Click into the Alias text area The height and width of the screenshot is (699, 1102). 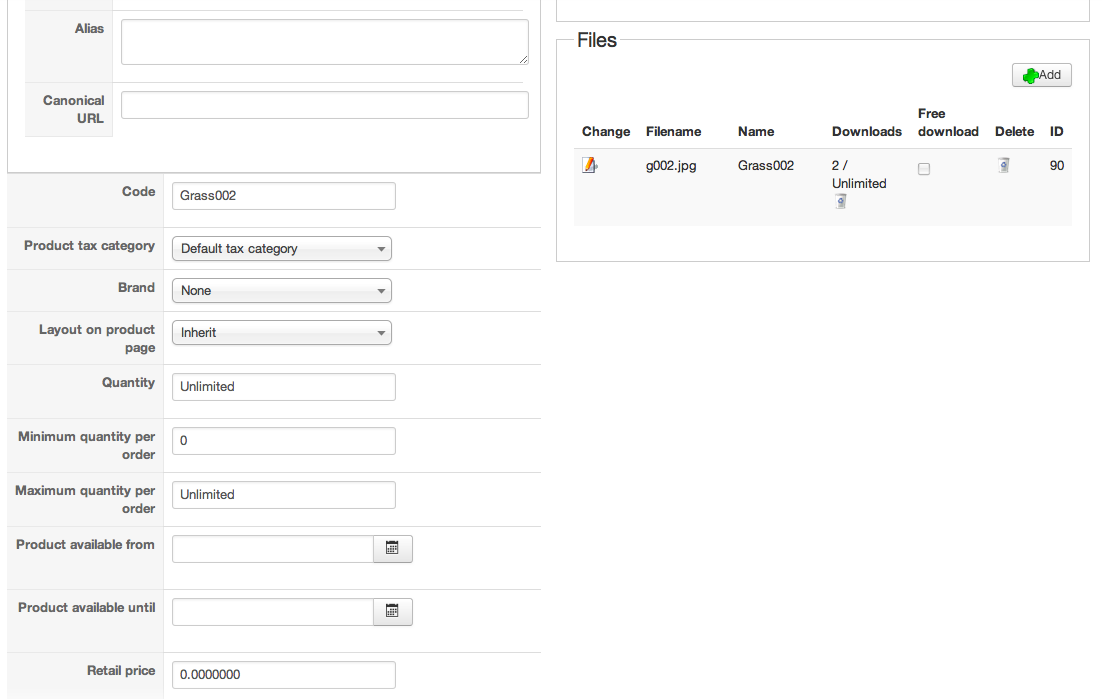(x=324, y=42)
